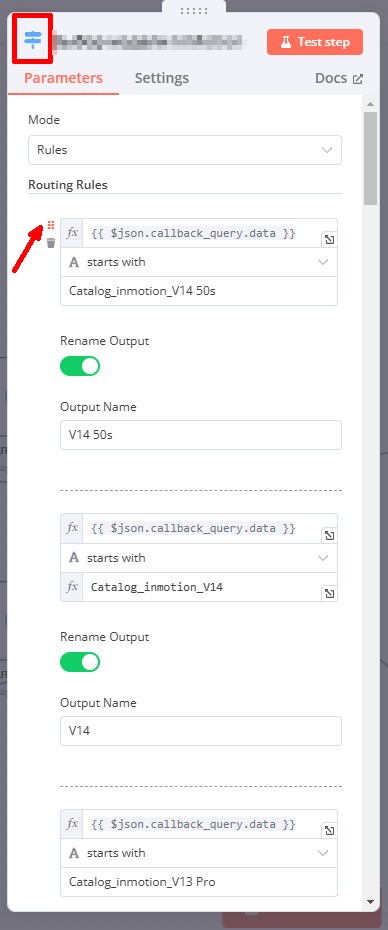The image size is (388, 930).
Task: Grab the drag handle of first routing rule
Action: (51, 225)
